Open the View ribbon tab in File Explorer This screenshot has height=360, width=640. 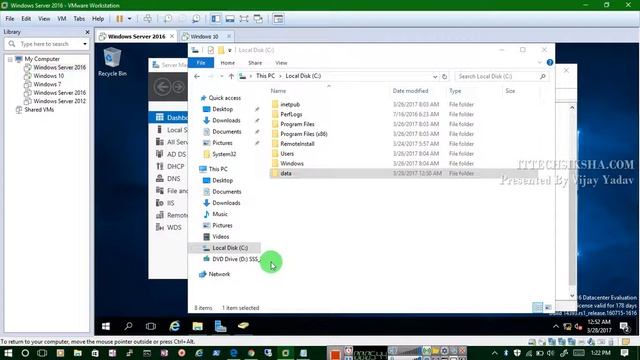pos(281,63)
